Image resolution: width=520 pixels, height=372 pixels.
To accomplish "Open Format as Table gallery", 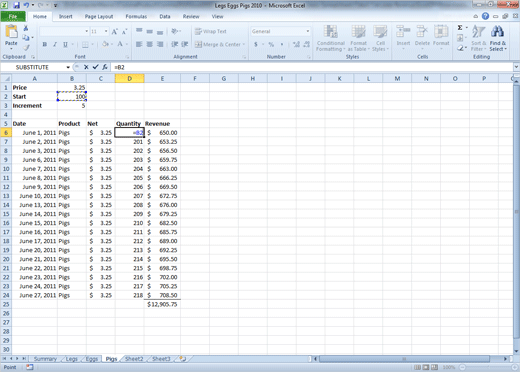I will (x=359, y=38).
